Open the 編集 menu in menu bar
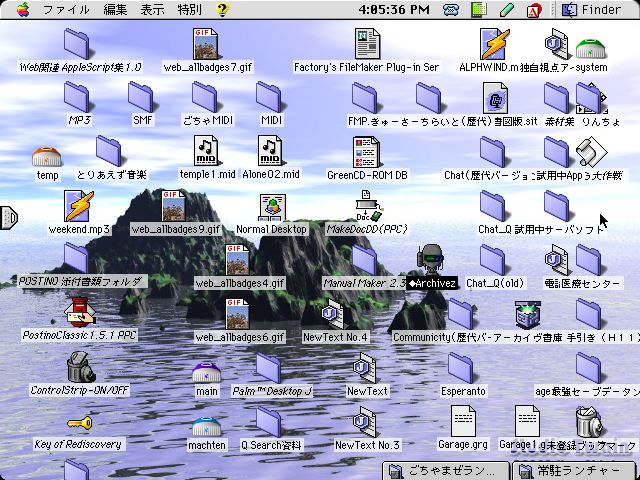This screenshot has height=480, width=640. tap(115, 10)
